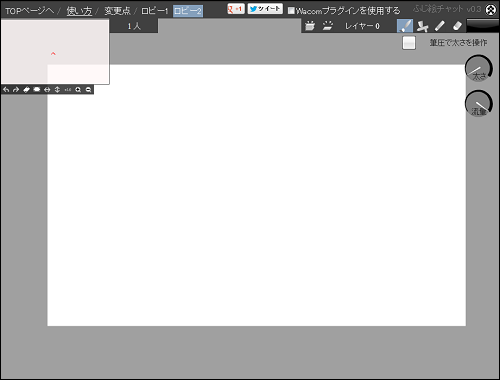Reset zoom with the x1.0 button
This screenshot has width=500, height=380.
point(68,90)
